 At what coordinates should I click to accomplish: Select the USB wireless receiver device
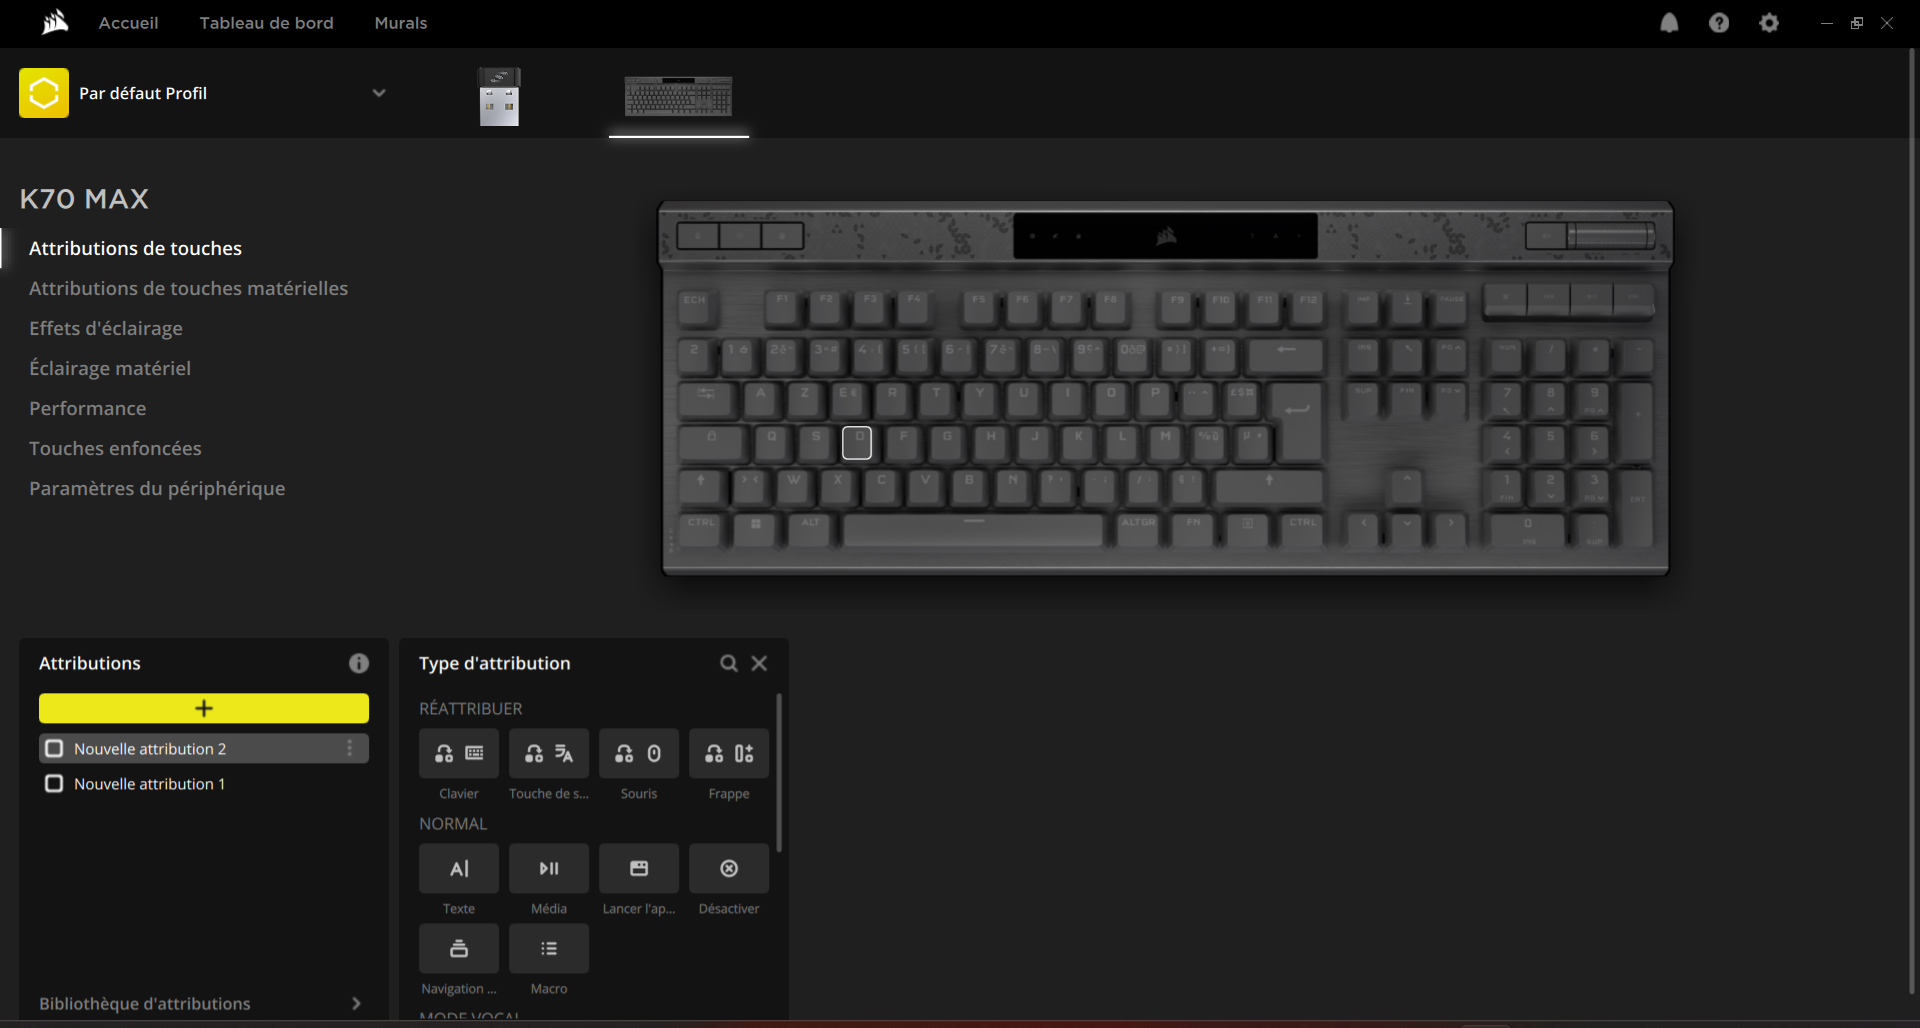click(499, 96)
